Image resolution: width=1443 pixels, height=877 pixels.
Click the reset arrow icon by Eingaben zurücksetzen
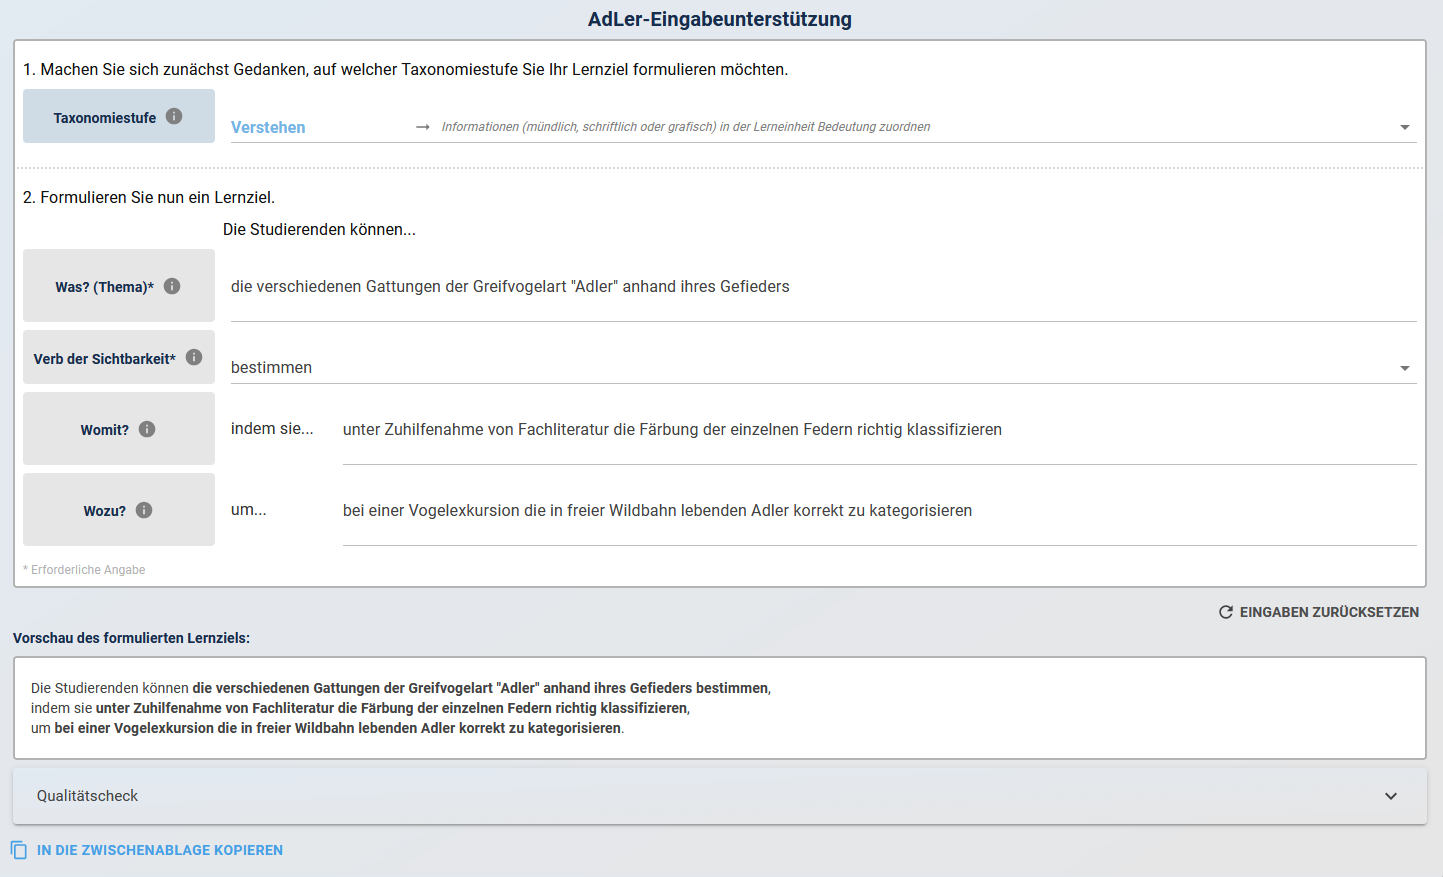coord(1225,612)
